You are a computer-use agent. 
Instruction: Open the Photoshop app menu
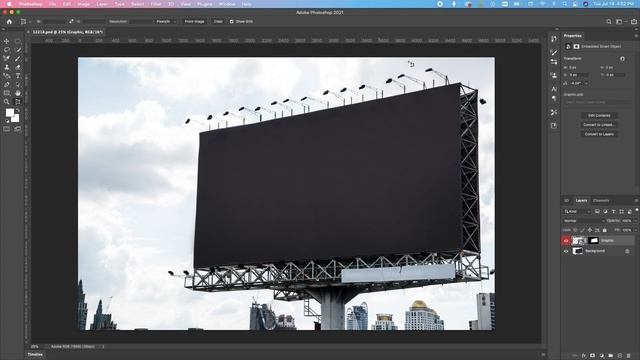click(30, 4)
